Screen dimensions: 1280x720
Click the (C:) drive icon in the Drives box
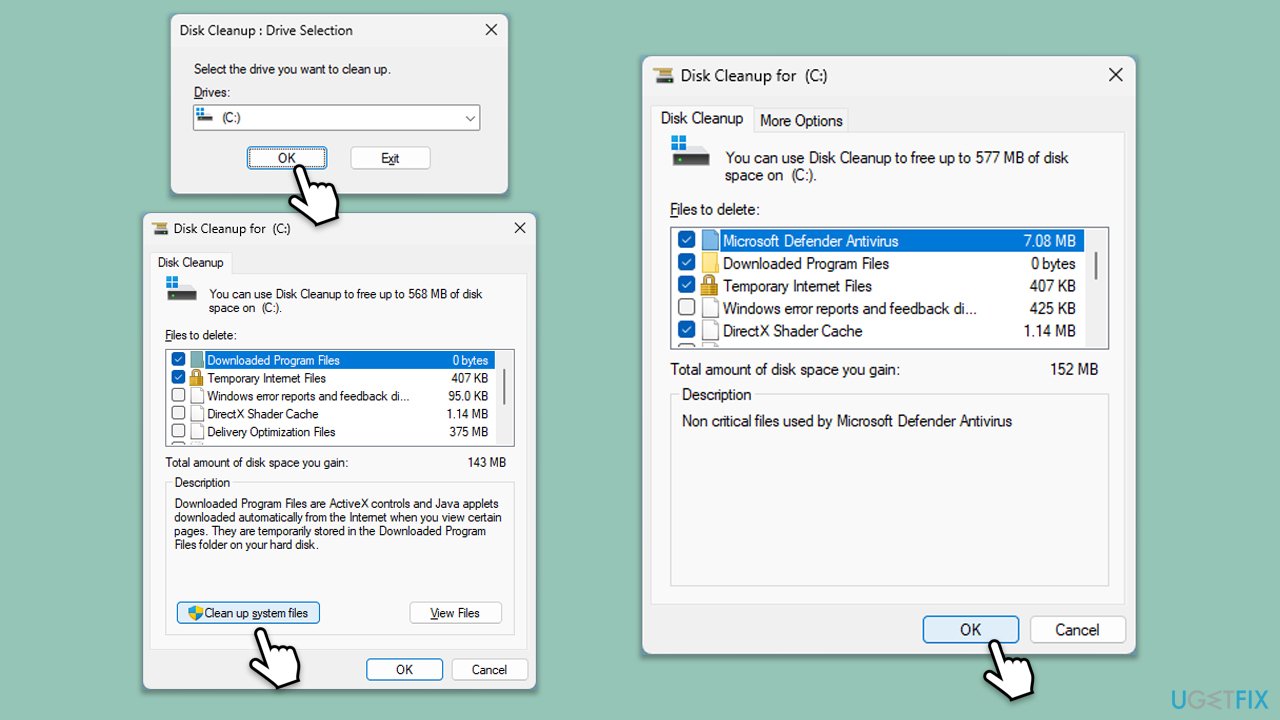coord(206,117)
